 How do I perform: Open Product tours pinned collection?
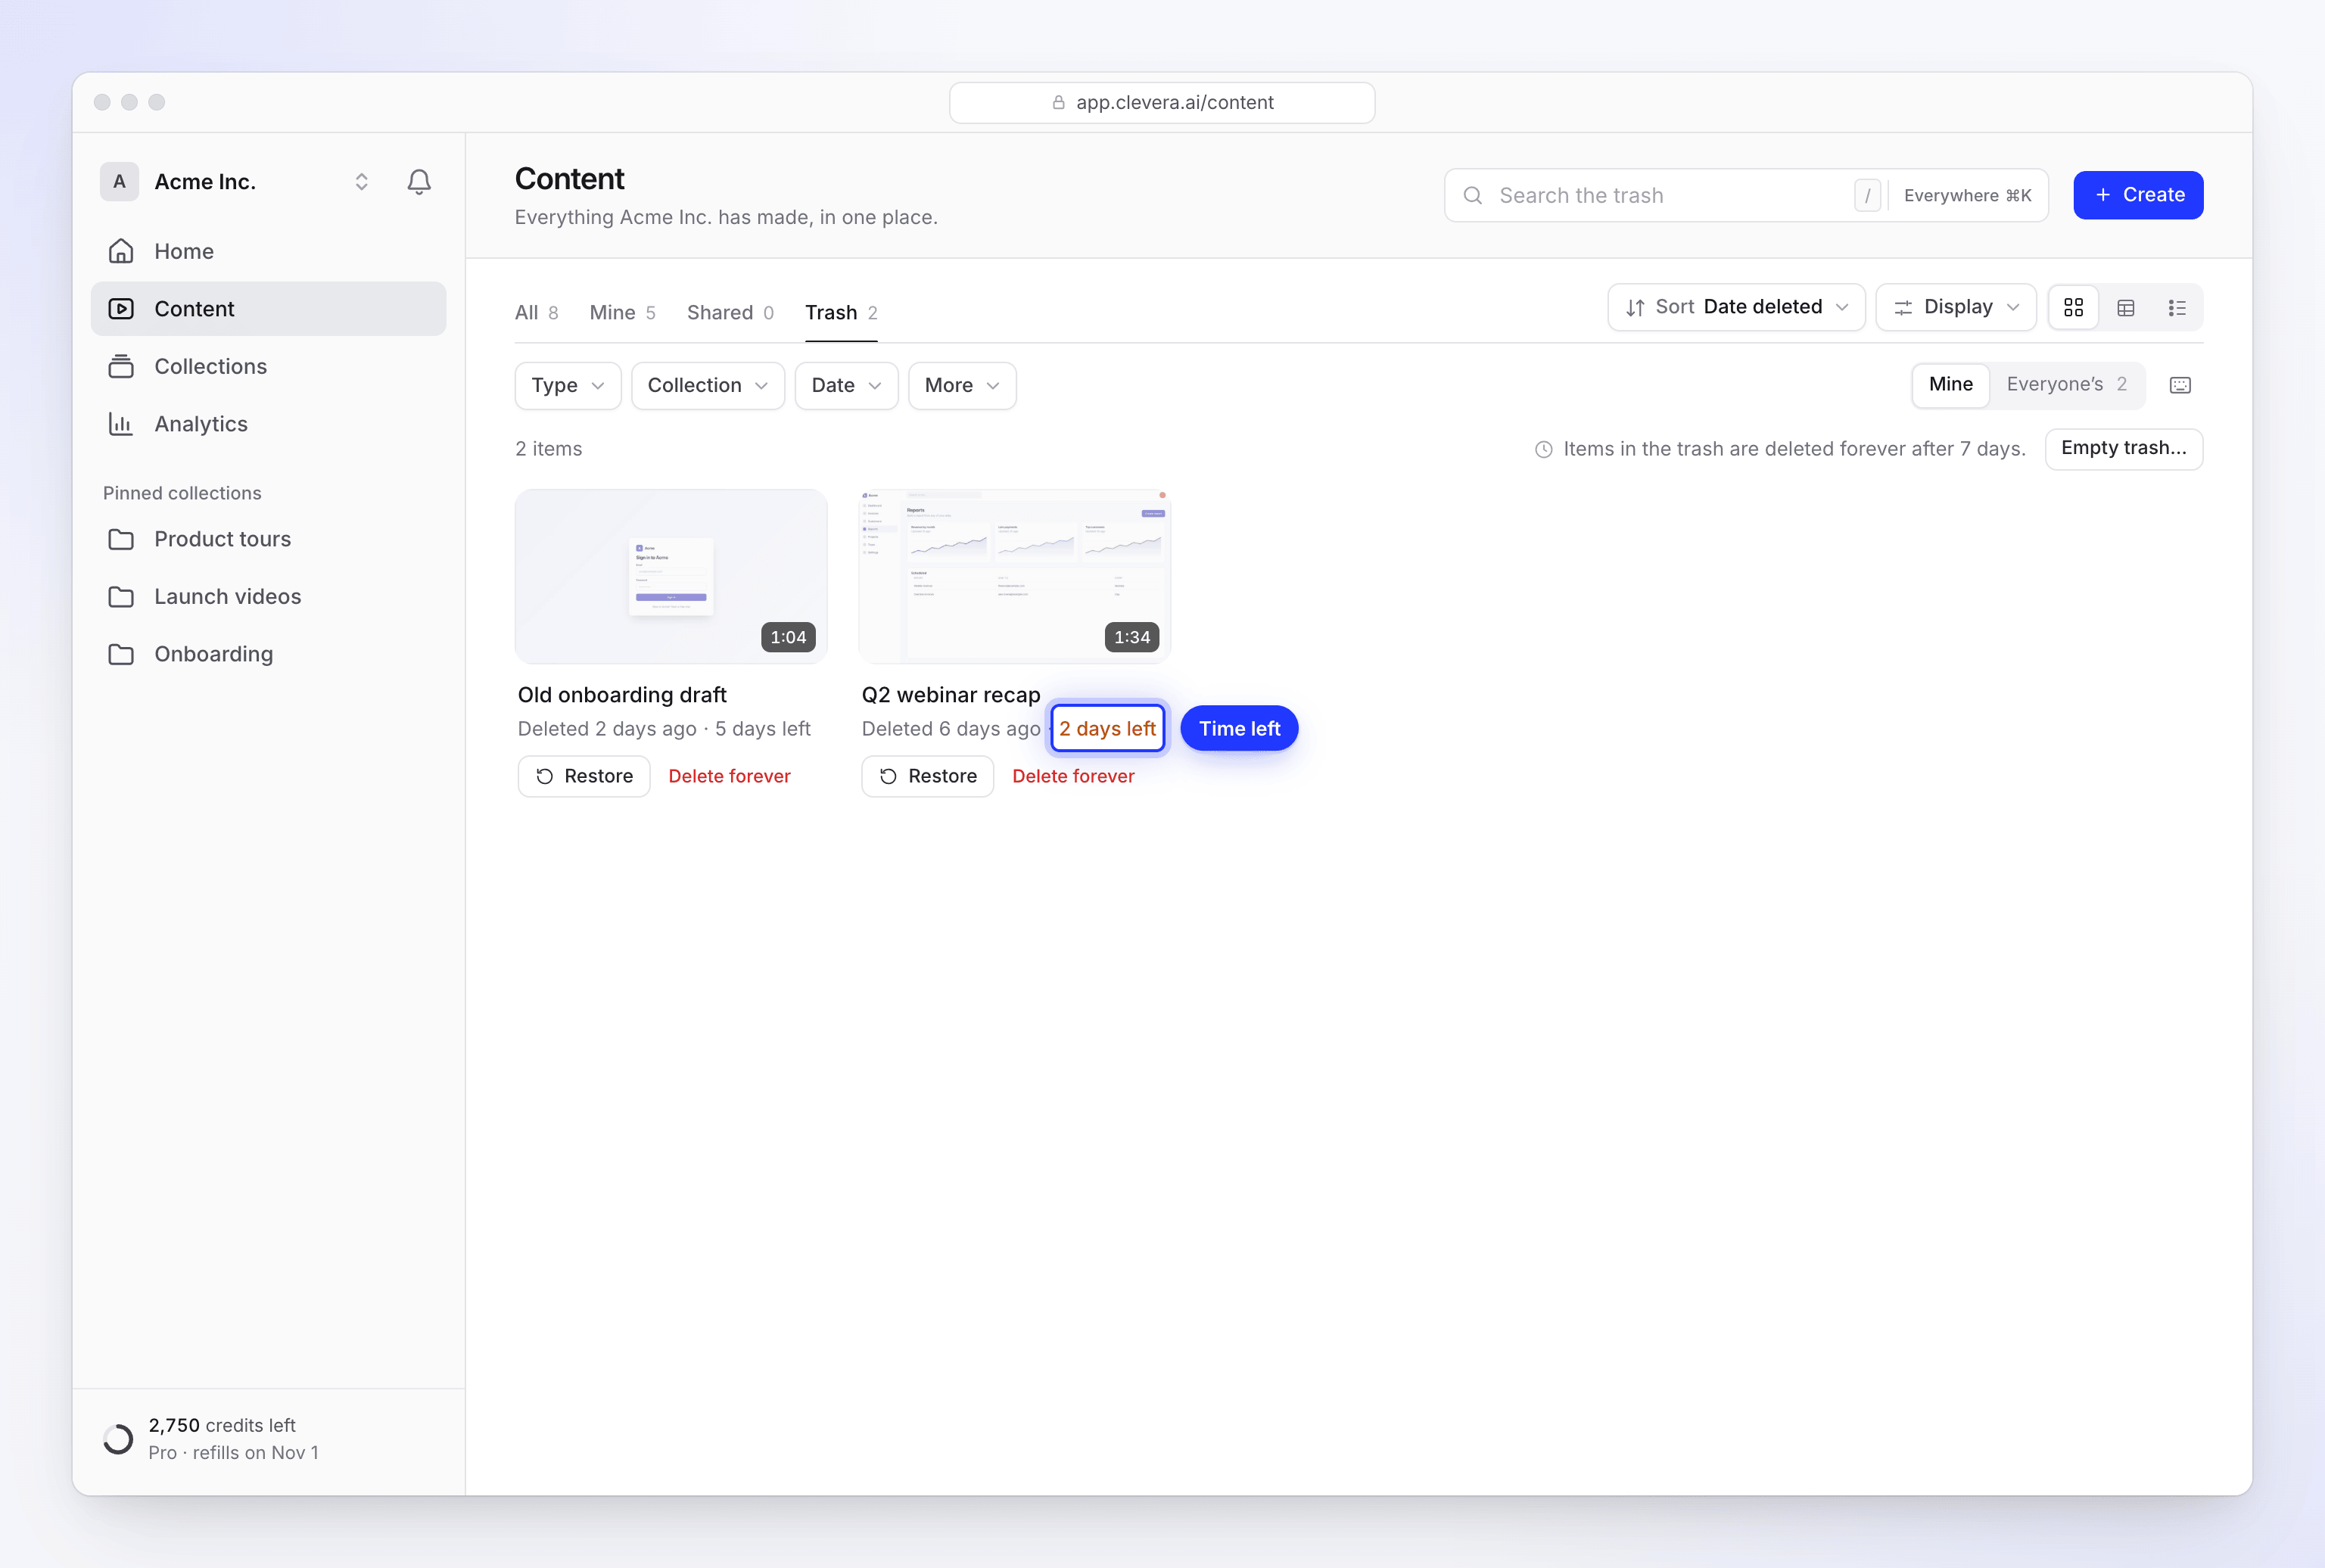pyautogui.click(x=268, y=539)
